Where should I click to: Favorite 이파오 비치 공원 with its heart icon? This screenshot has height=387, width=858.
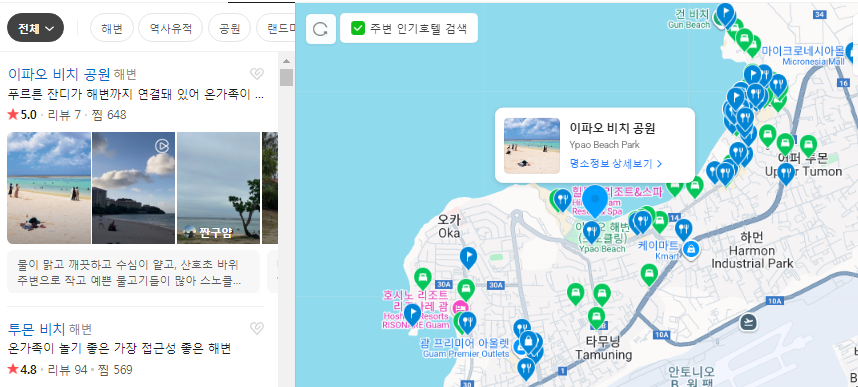click(257, 74)
